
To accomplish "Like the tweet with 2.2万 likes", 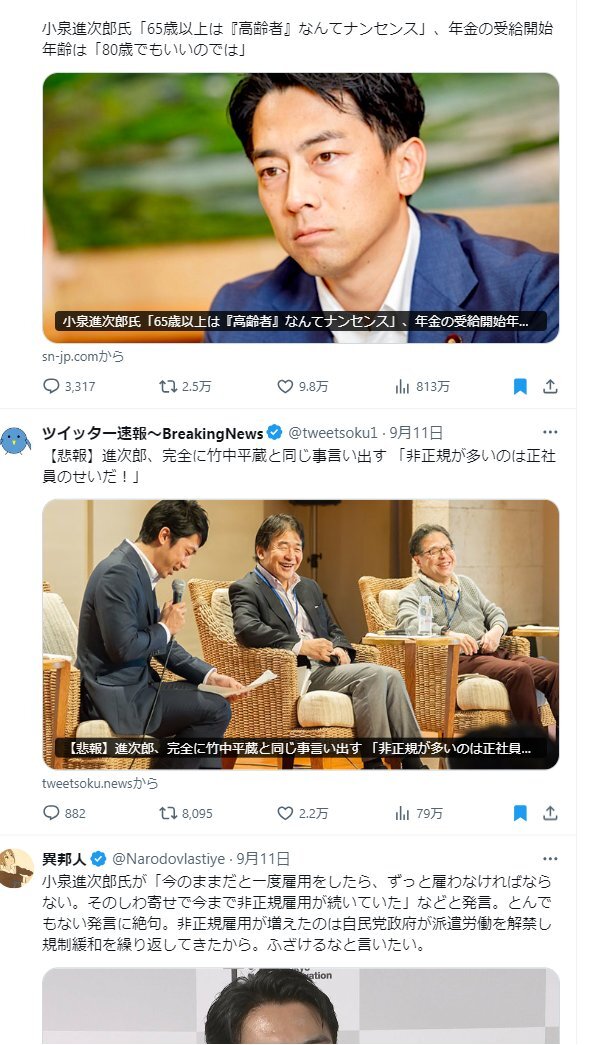I will click(302, 813).
